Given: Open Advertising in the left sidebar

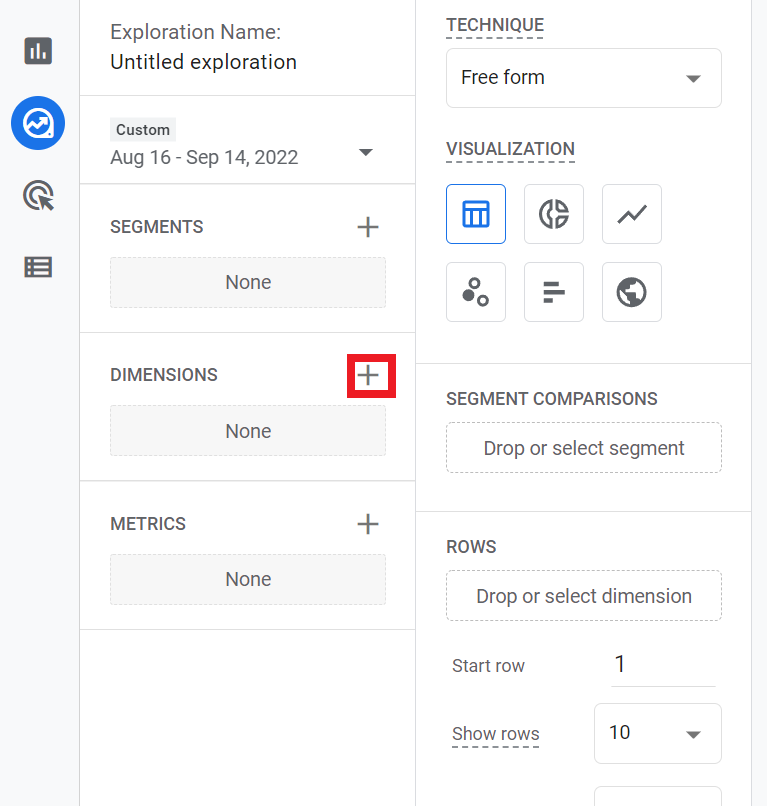Looking at the screenshot, I should 38,196.
